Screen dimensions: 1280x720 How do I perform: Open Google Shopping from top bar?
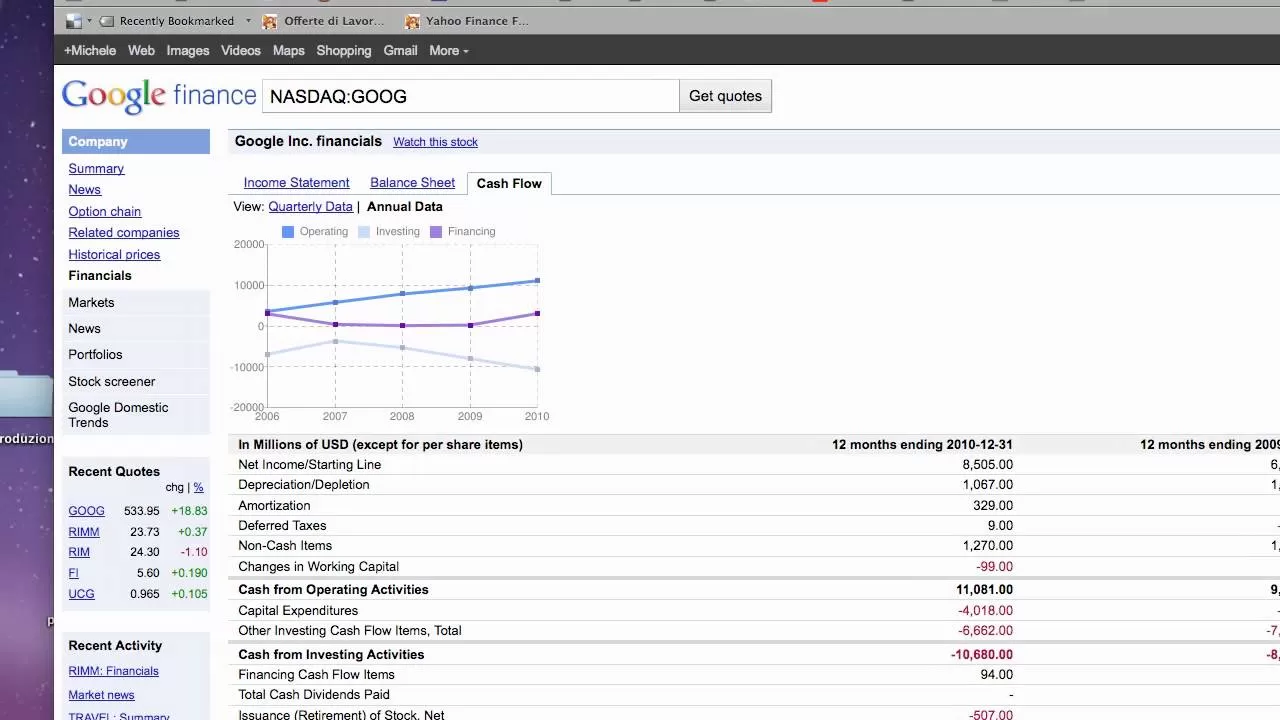pos(344,50)
